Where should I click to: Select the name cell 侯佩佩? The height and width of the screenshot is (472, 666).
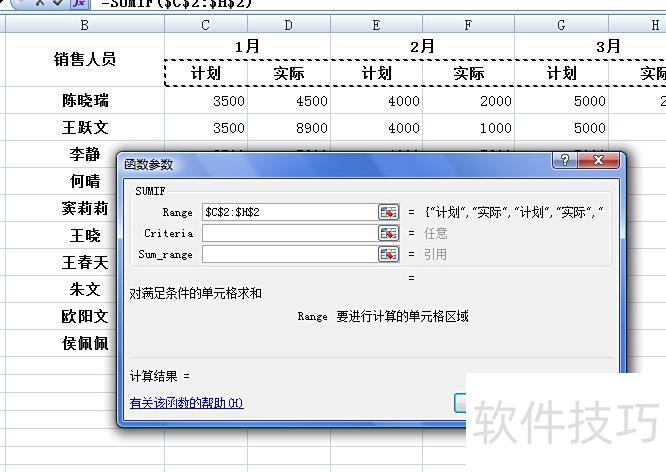tap(85, 343)
